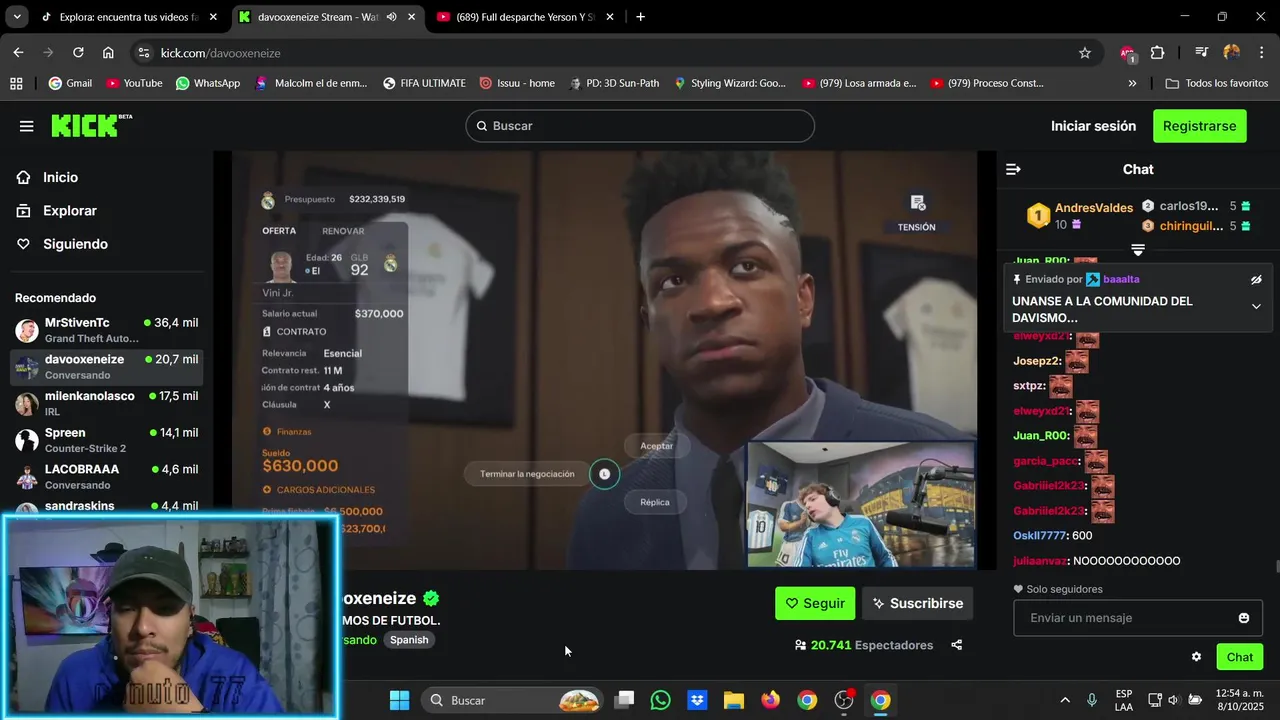Image resolution: width=1280 pixels, height=720 pixels.
Task: Open LACOBRAAA recommended channel
Action: click(x=106, y=477)
